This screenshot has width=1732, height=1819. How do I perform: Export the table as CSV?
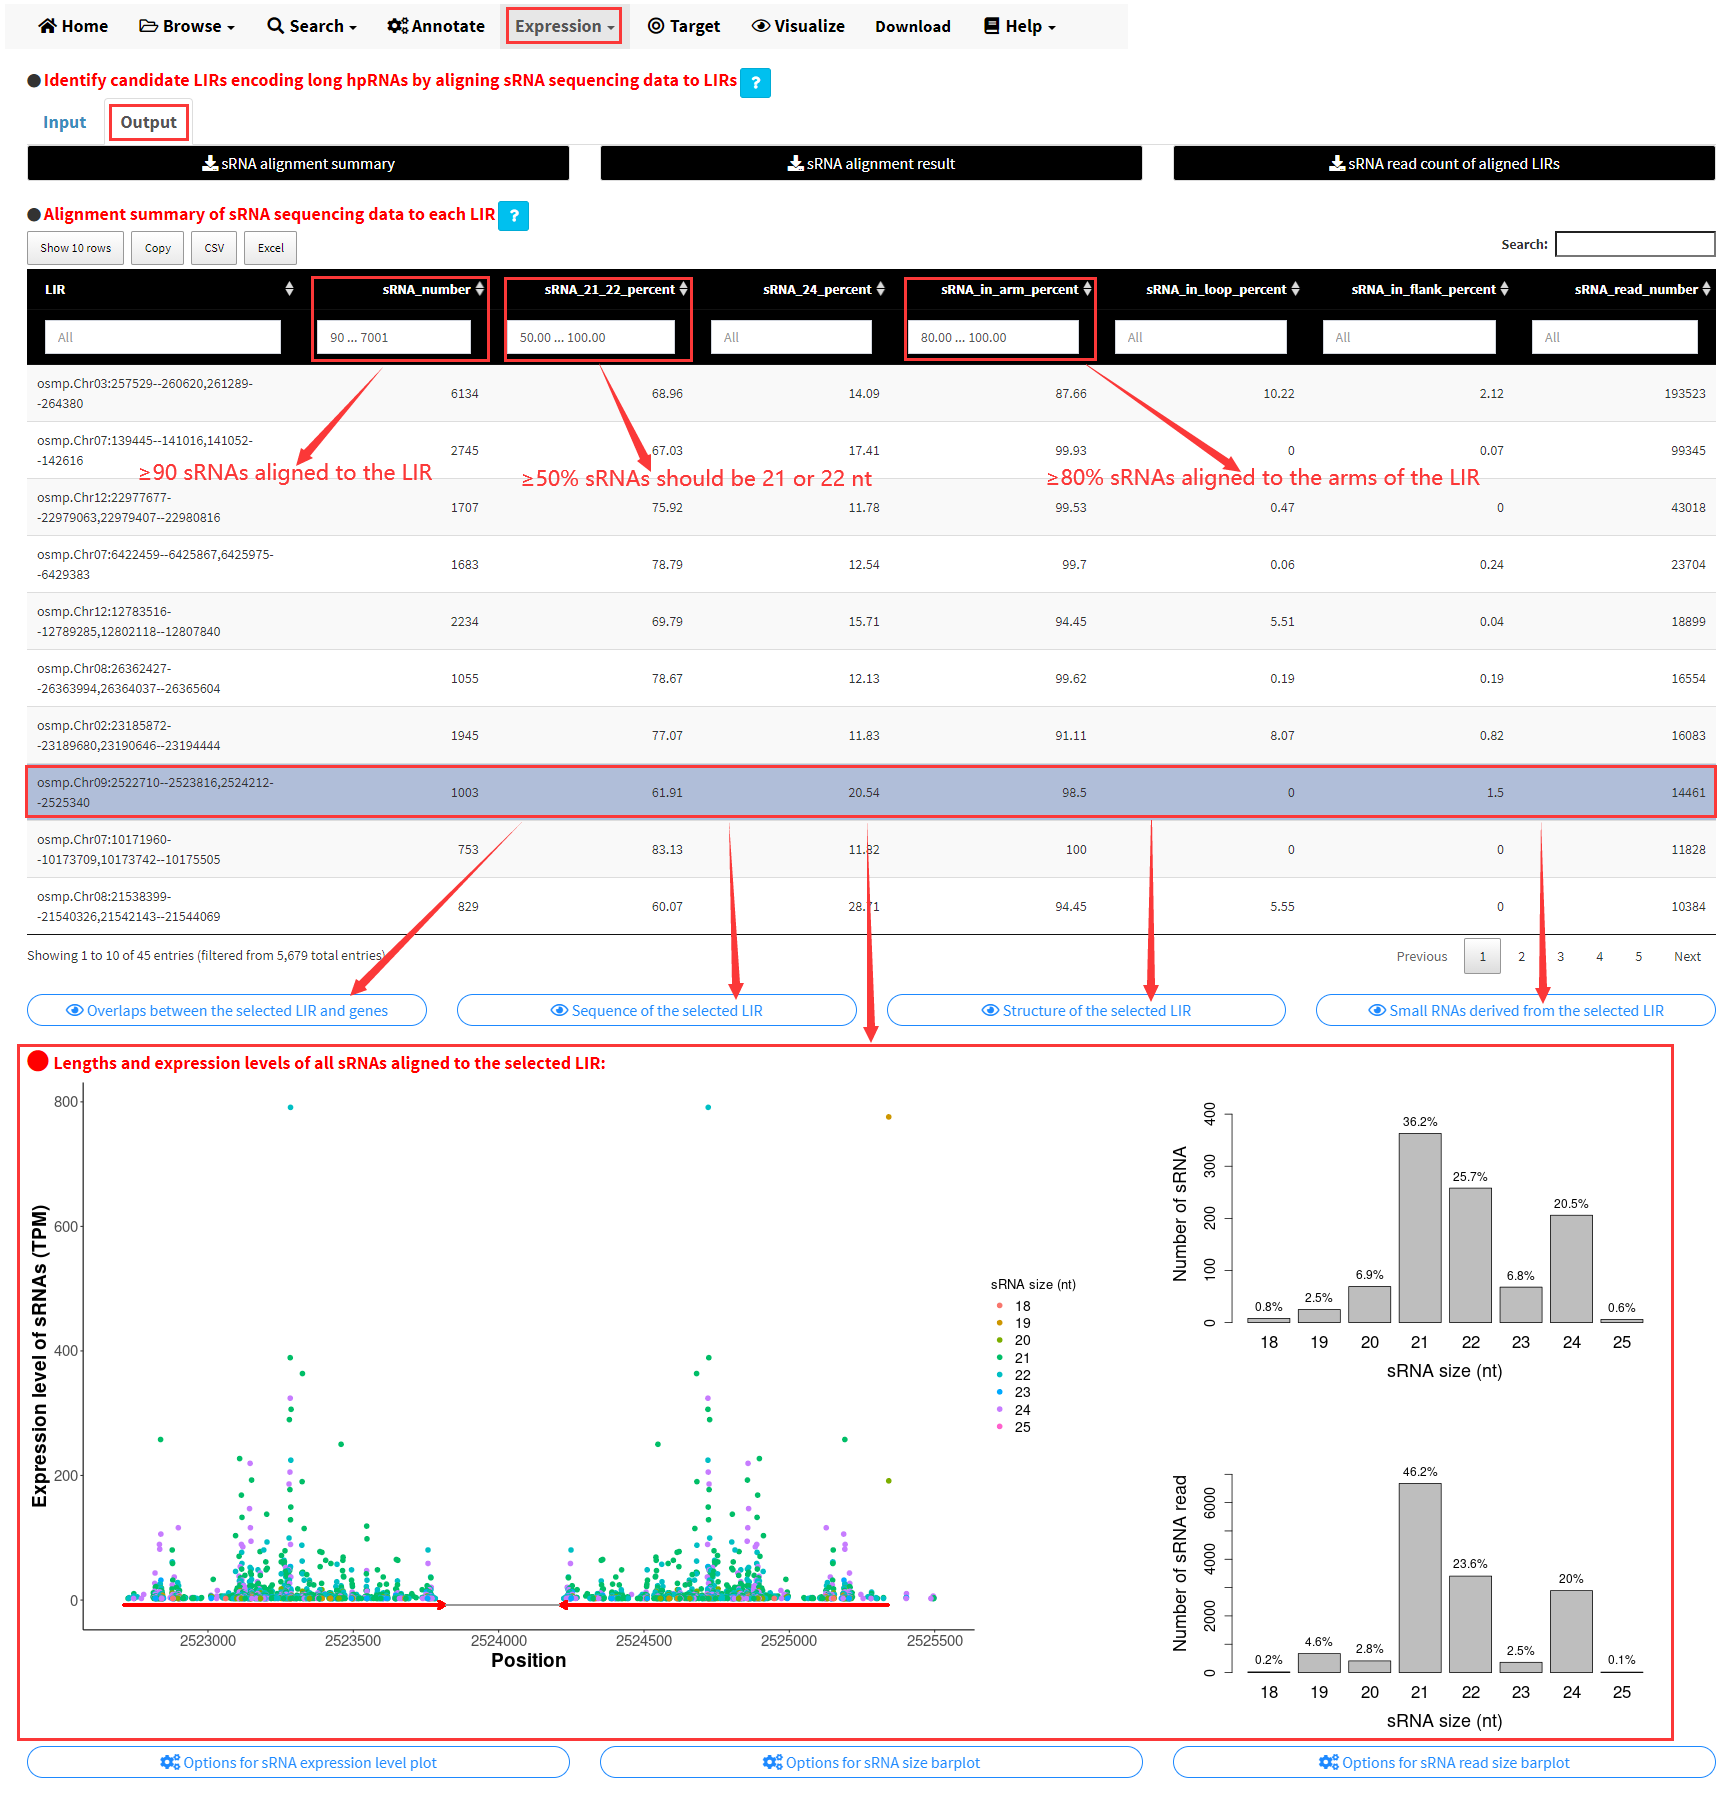click(214, 248)
